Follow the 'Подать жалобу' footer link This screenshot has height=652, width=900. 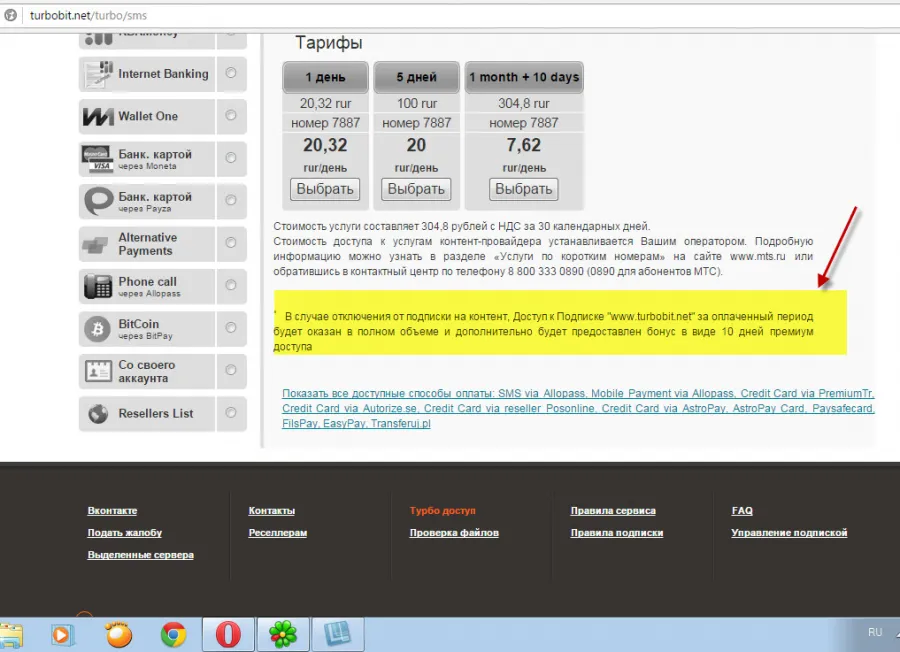(125, 533)
